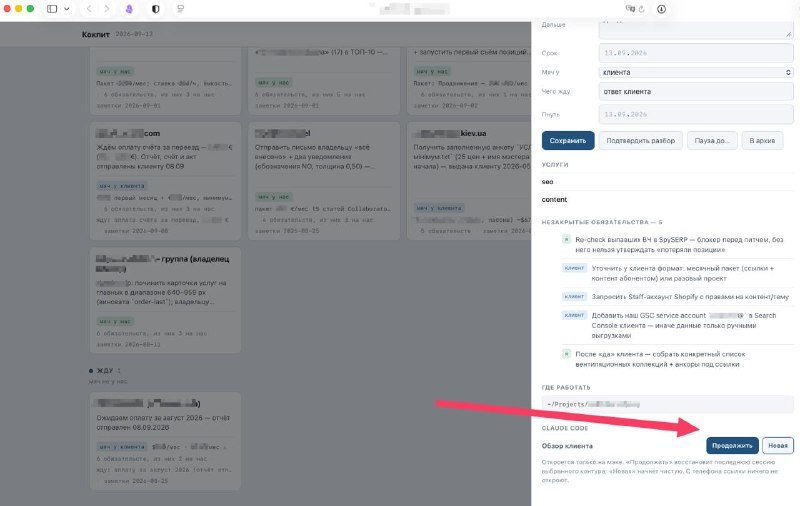Click the translate icon in the address bar

click(x=630, y=9)
